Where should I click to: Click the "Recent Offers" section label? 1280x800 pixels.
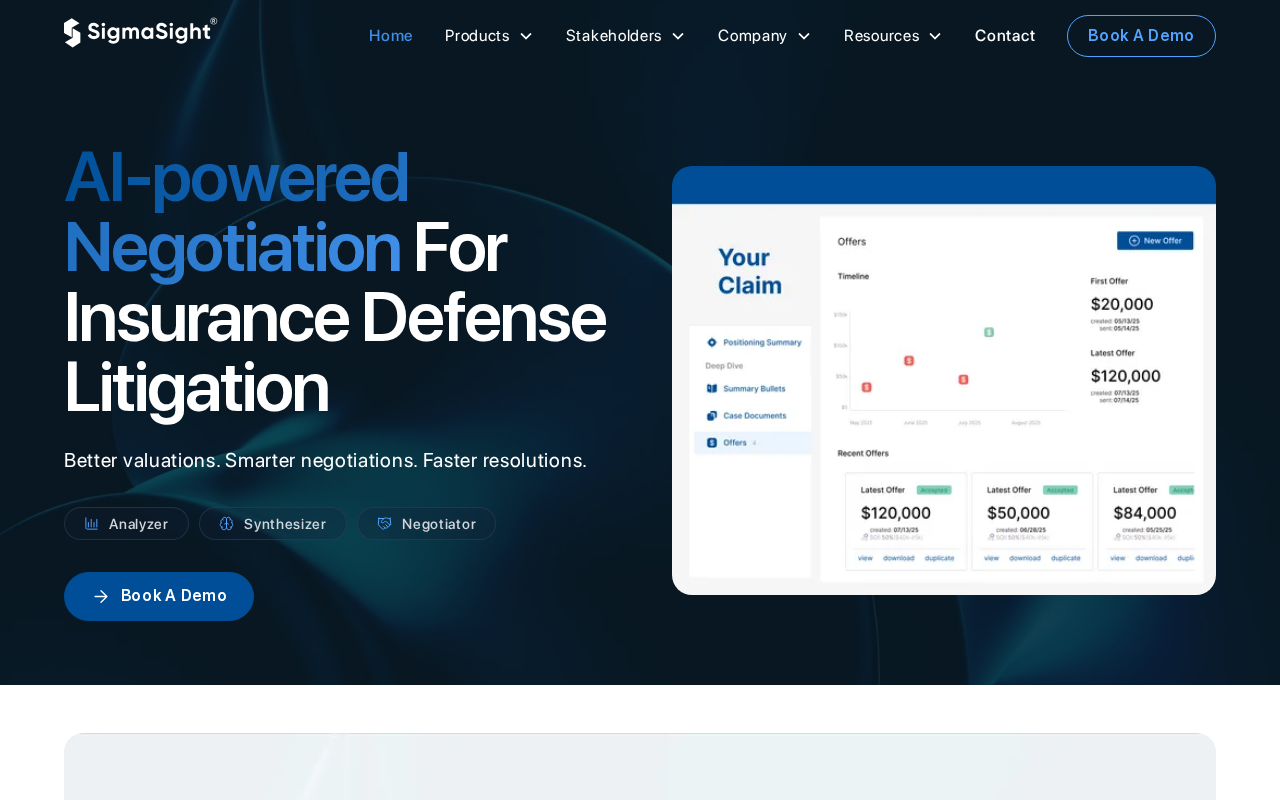pyautogui.click(x=863, y=453)
